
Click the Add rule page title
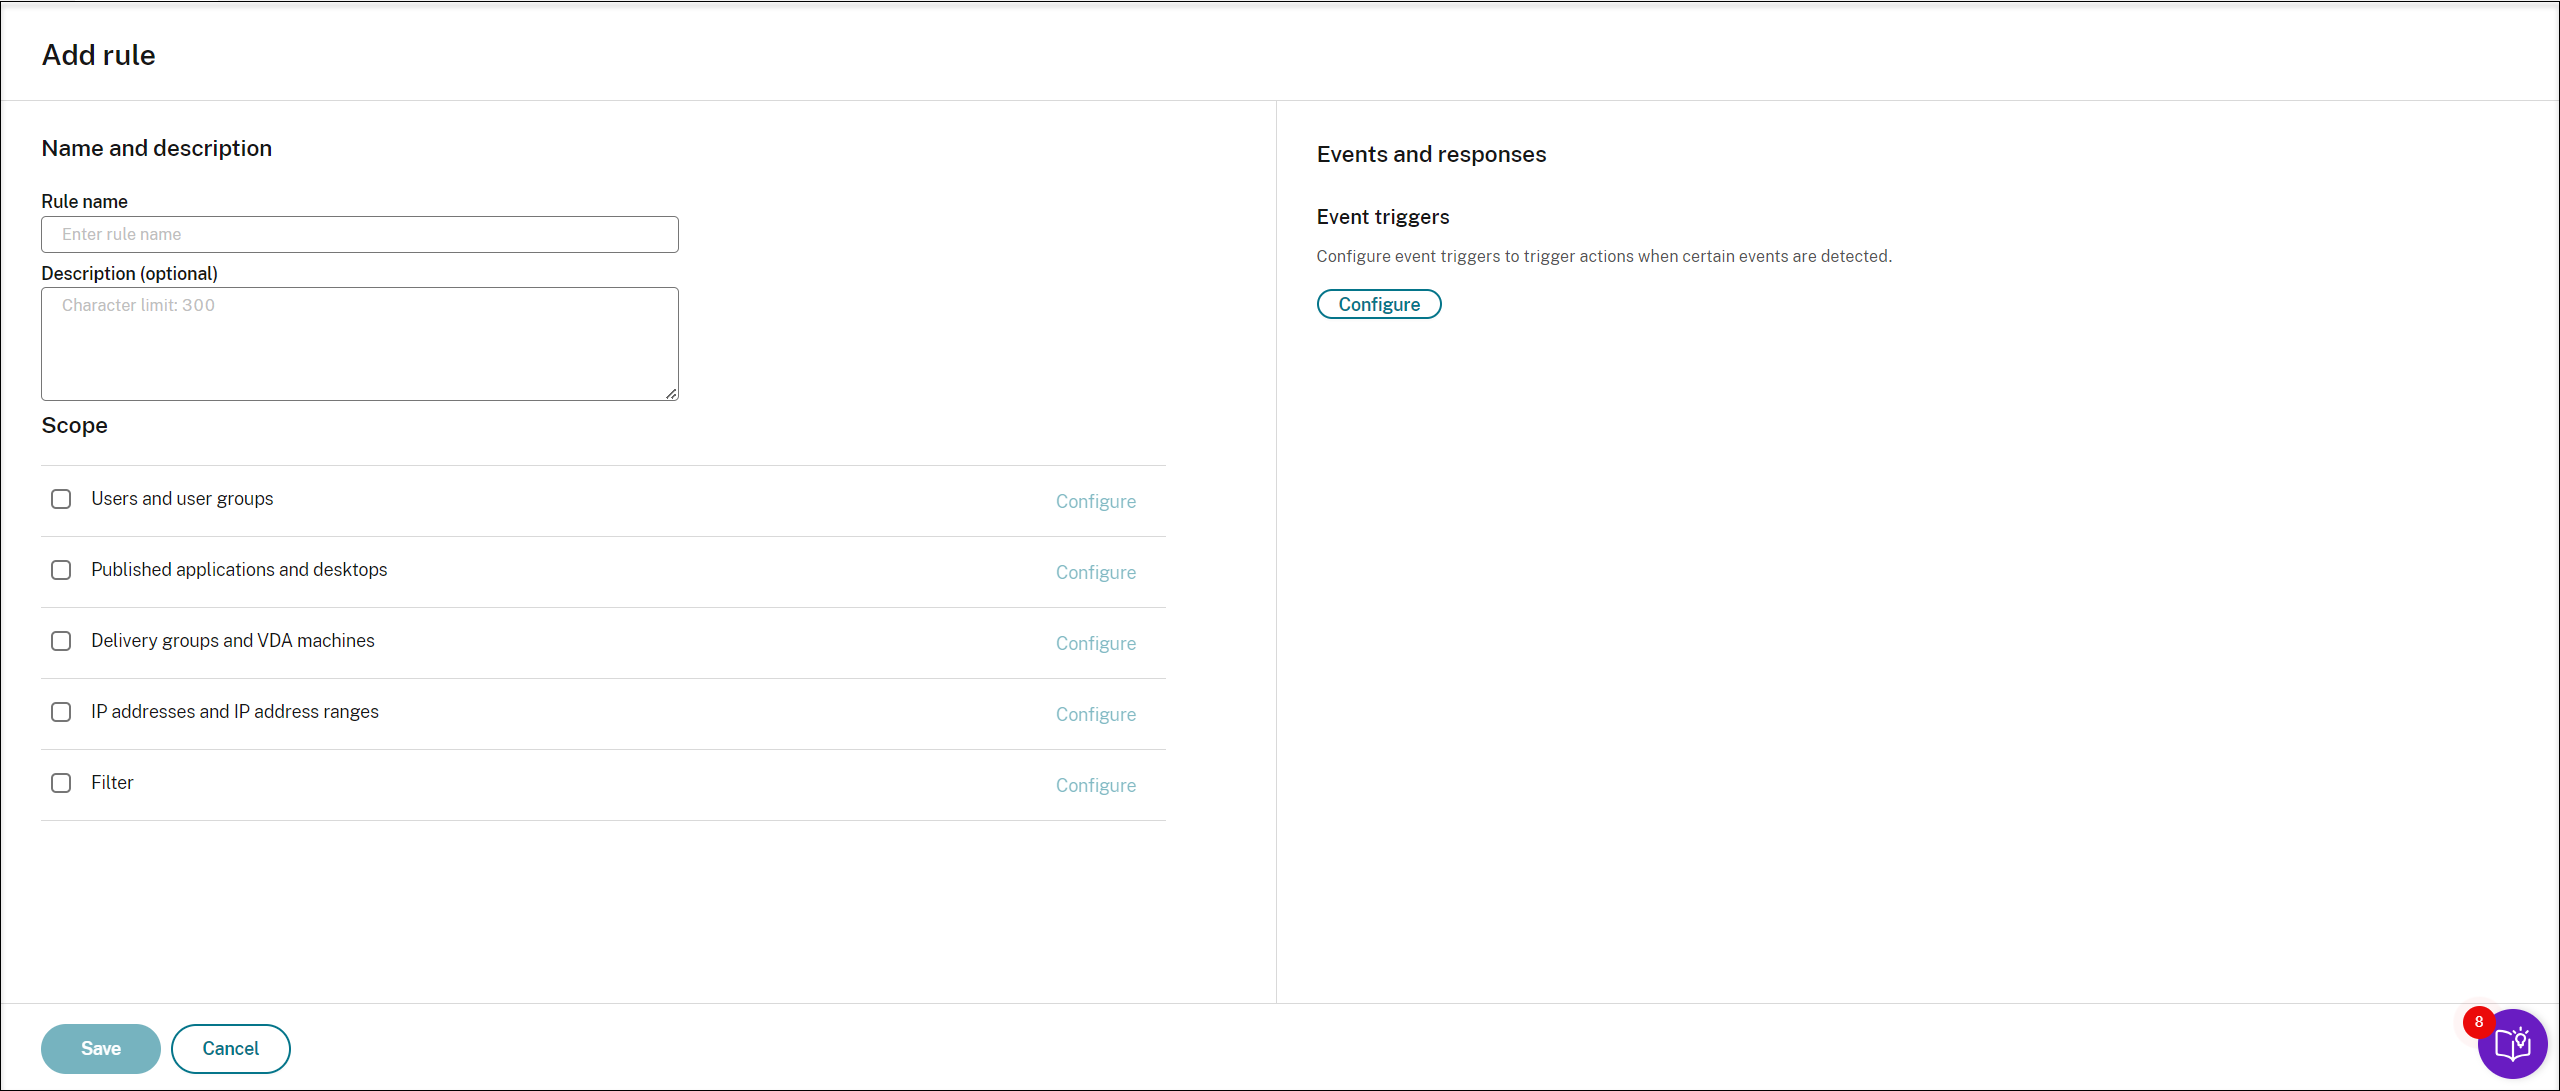(99, 55)
